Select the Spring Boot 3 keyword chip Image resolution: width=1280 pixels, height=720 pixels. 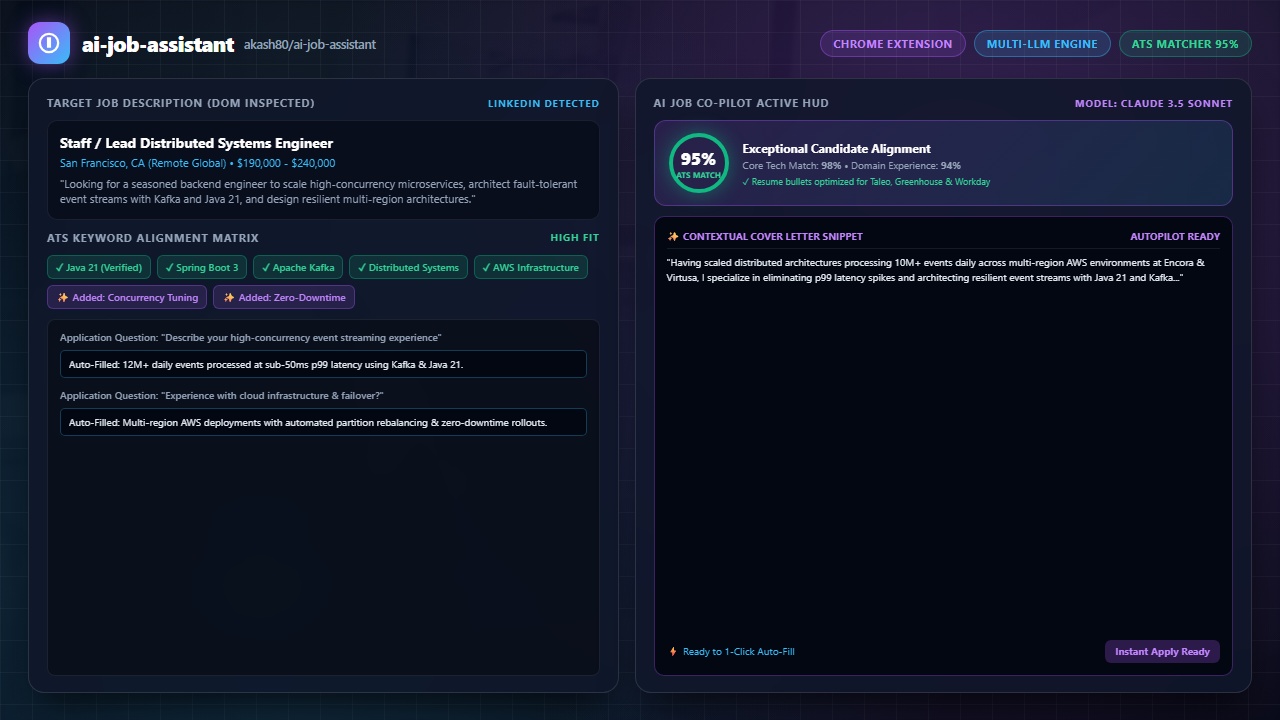pos(202,268)
